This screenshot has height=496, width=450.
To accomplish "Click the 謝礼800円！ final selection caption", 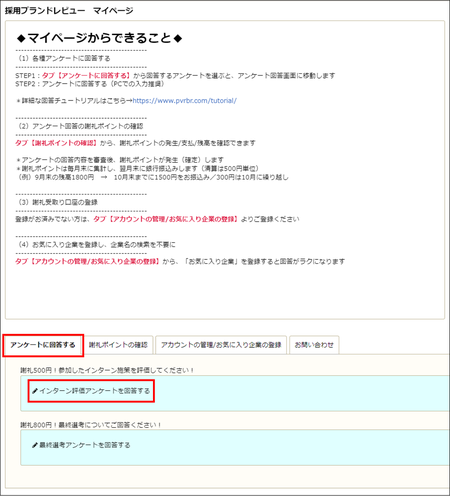I will (x=91, y=425).
